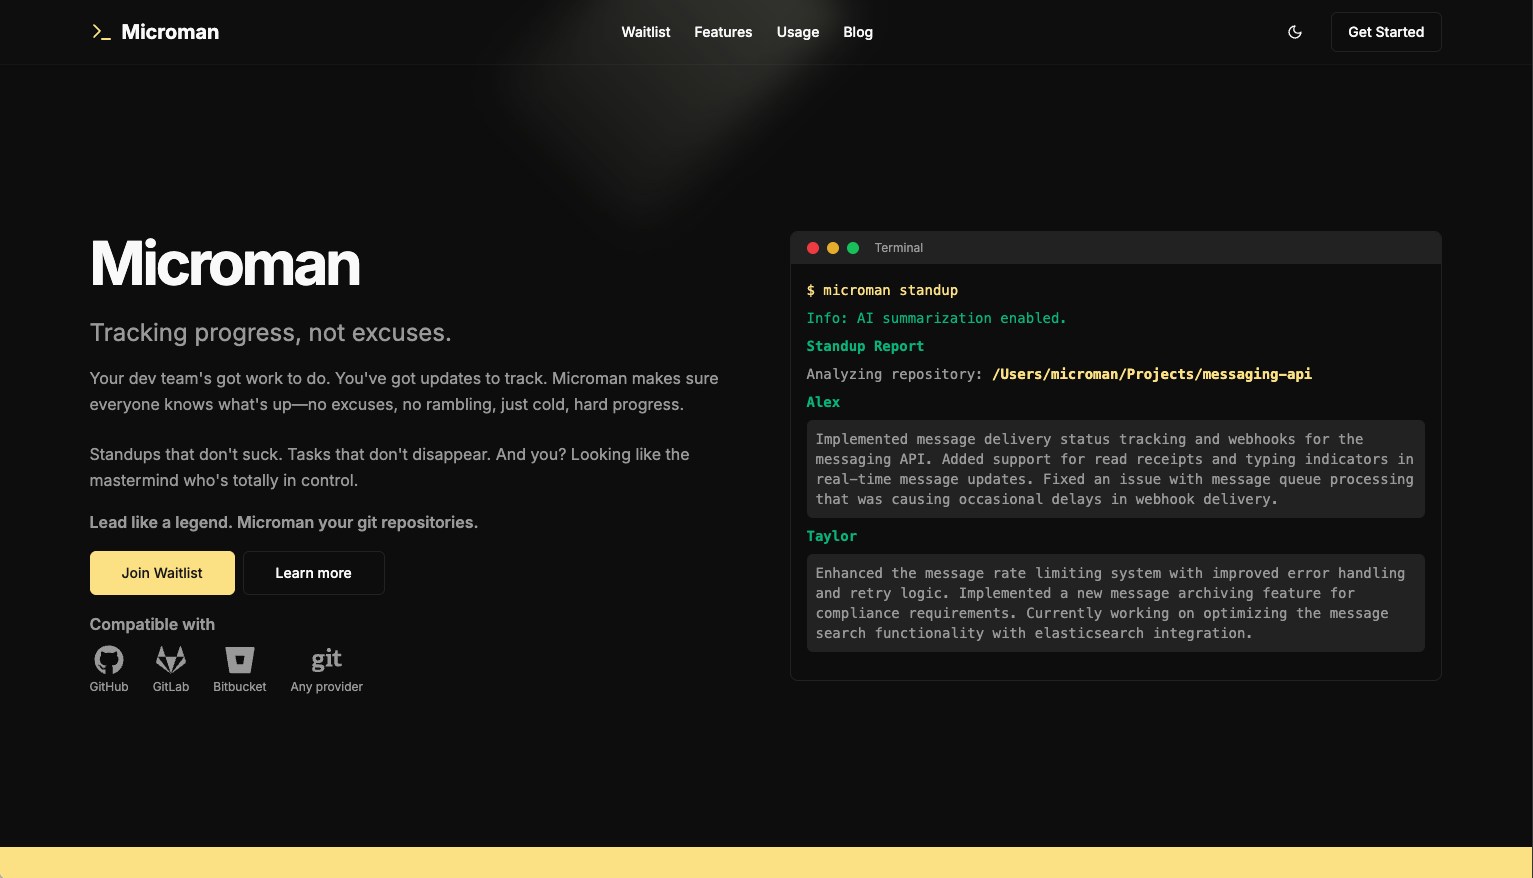Click the green terminal window dot
Image resolution: width=1533 pixels, height=878 pixels.
pyautogui.click(x=853, y=248)
